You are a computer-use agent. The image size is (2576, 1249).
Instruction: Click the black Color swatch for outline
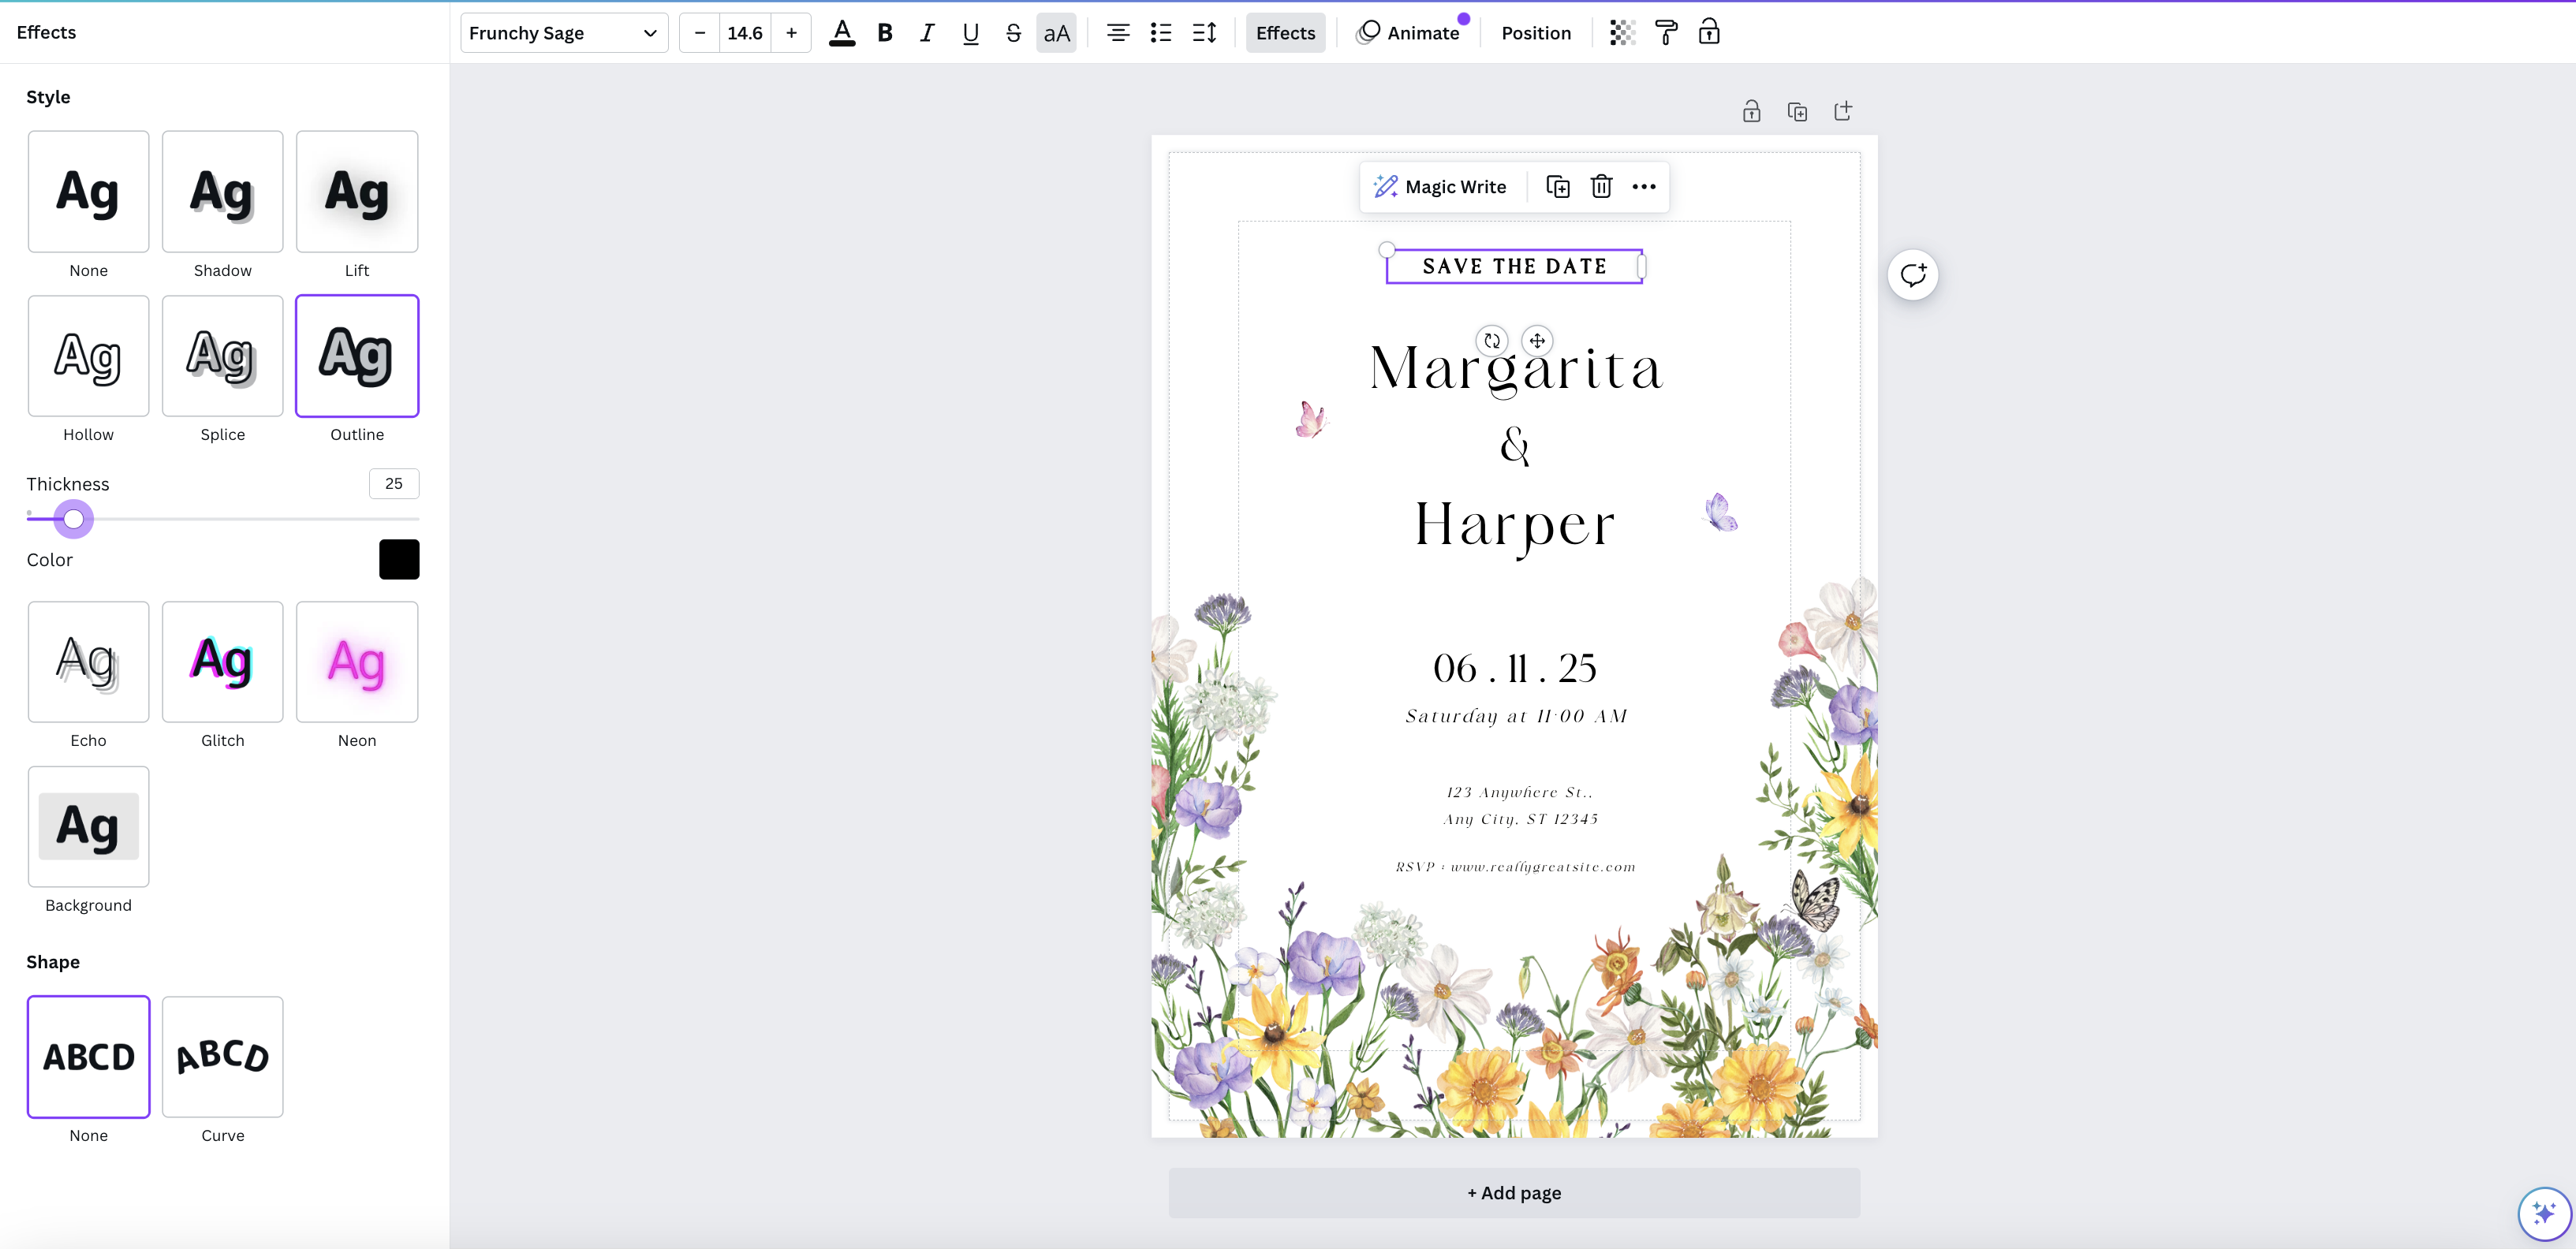tap(399, 559)
